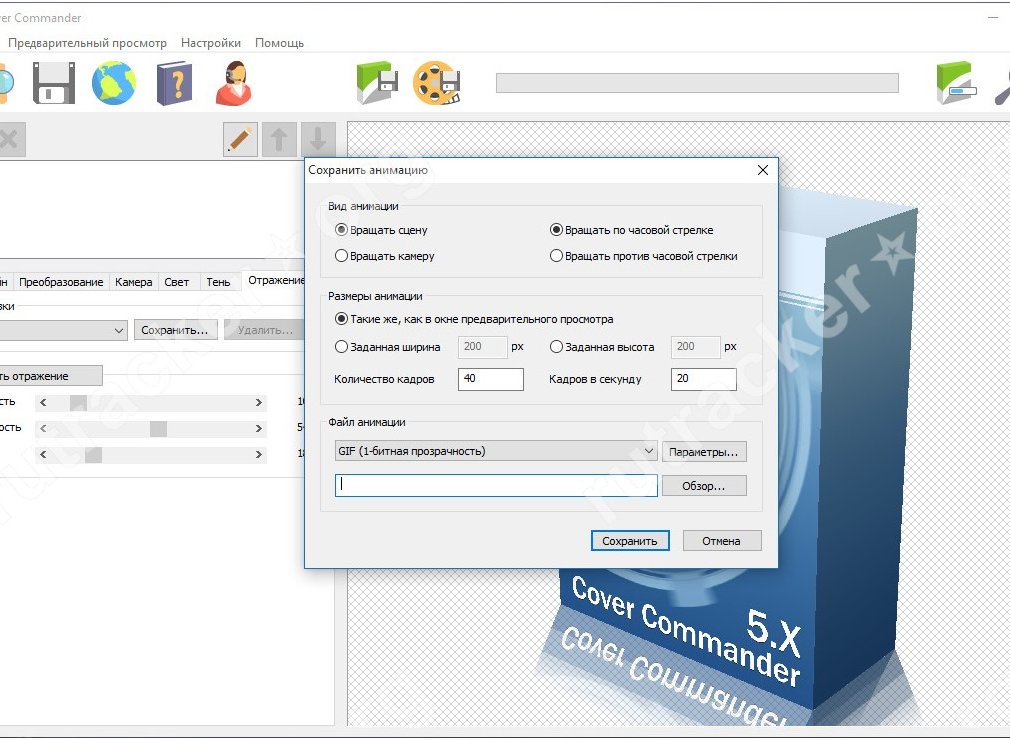Click right arrow of first slider
The width and height of the screenshot is (1010, 740).
pos(258,403)
